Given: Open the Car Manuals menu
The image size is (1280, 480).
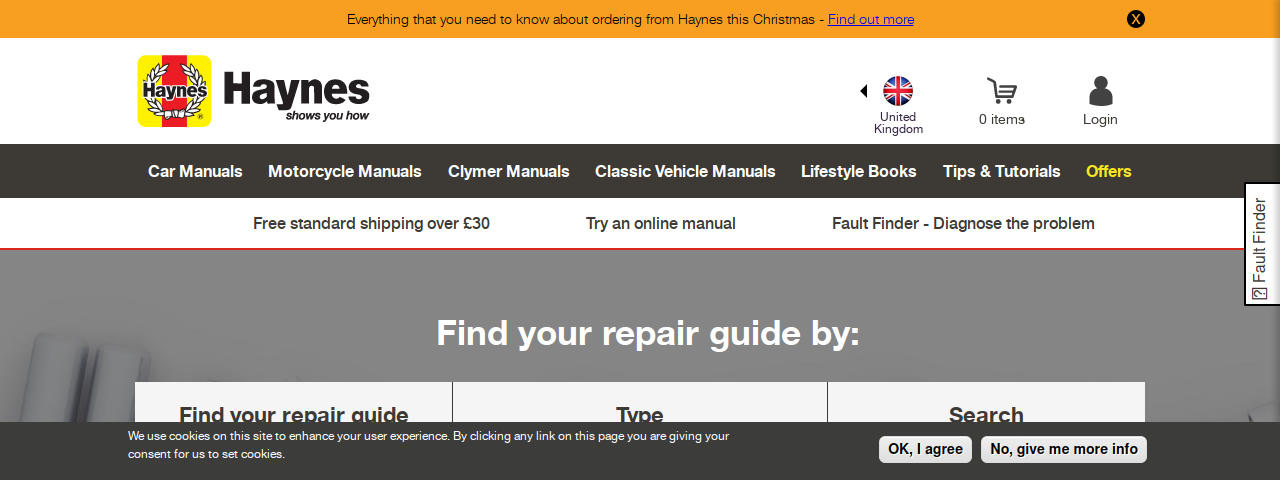Looking at the screenshot, I should pos(195,171).
